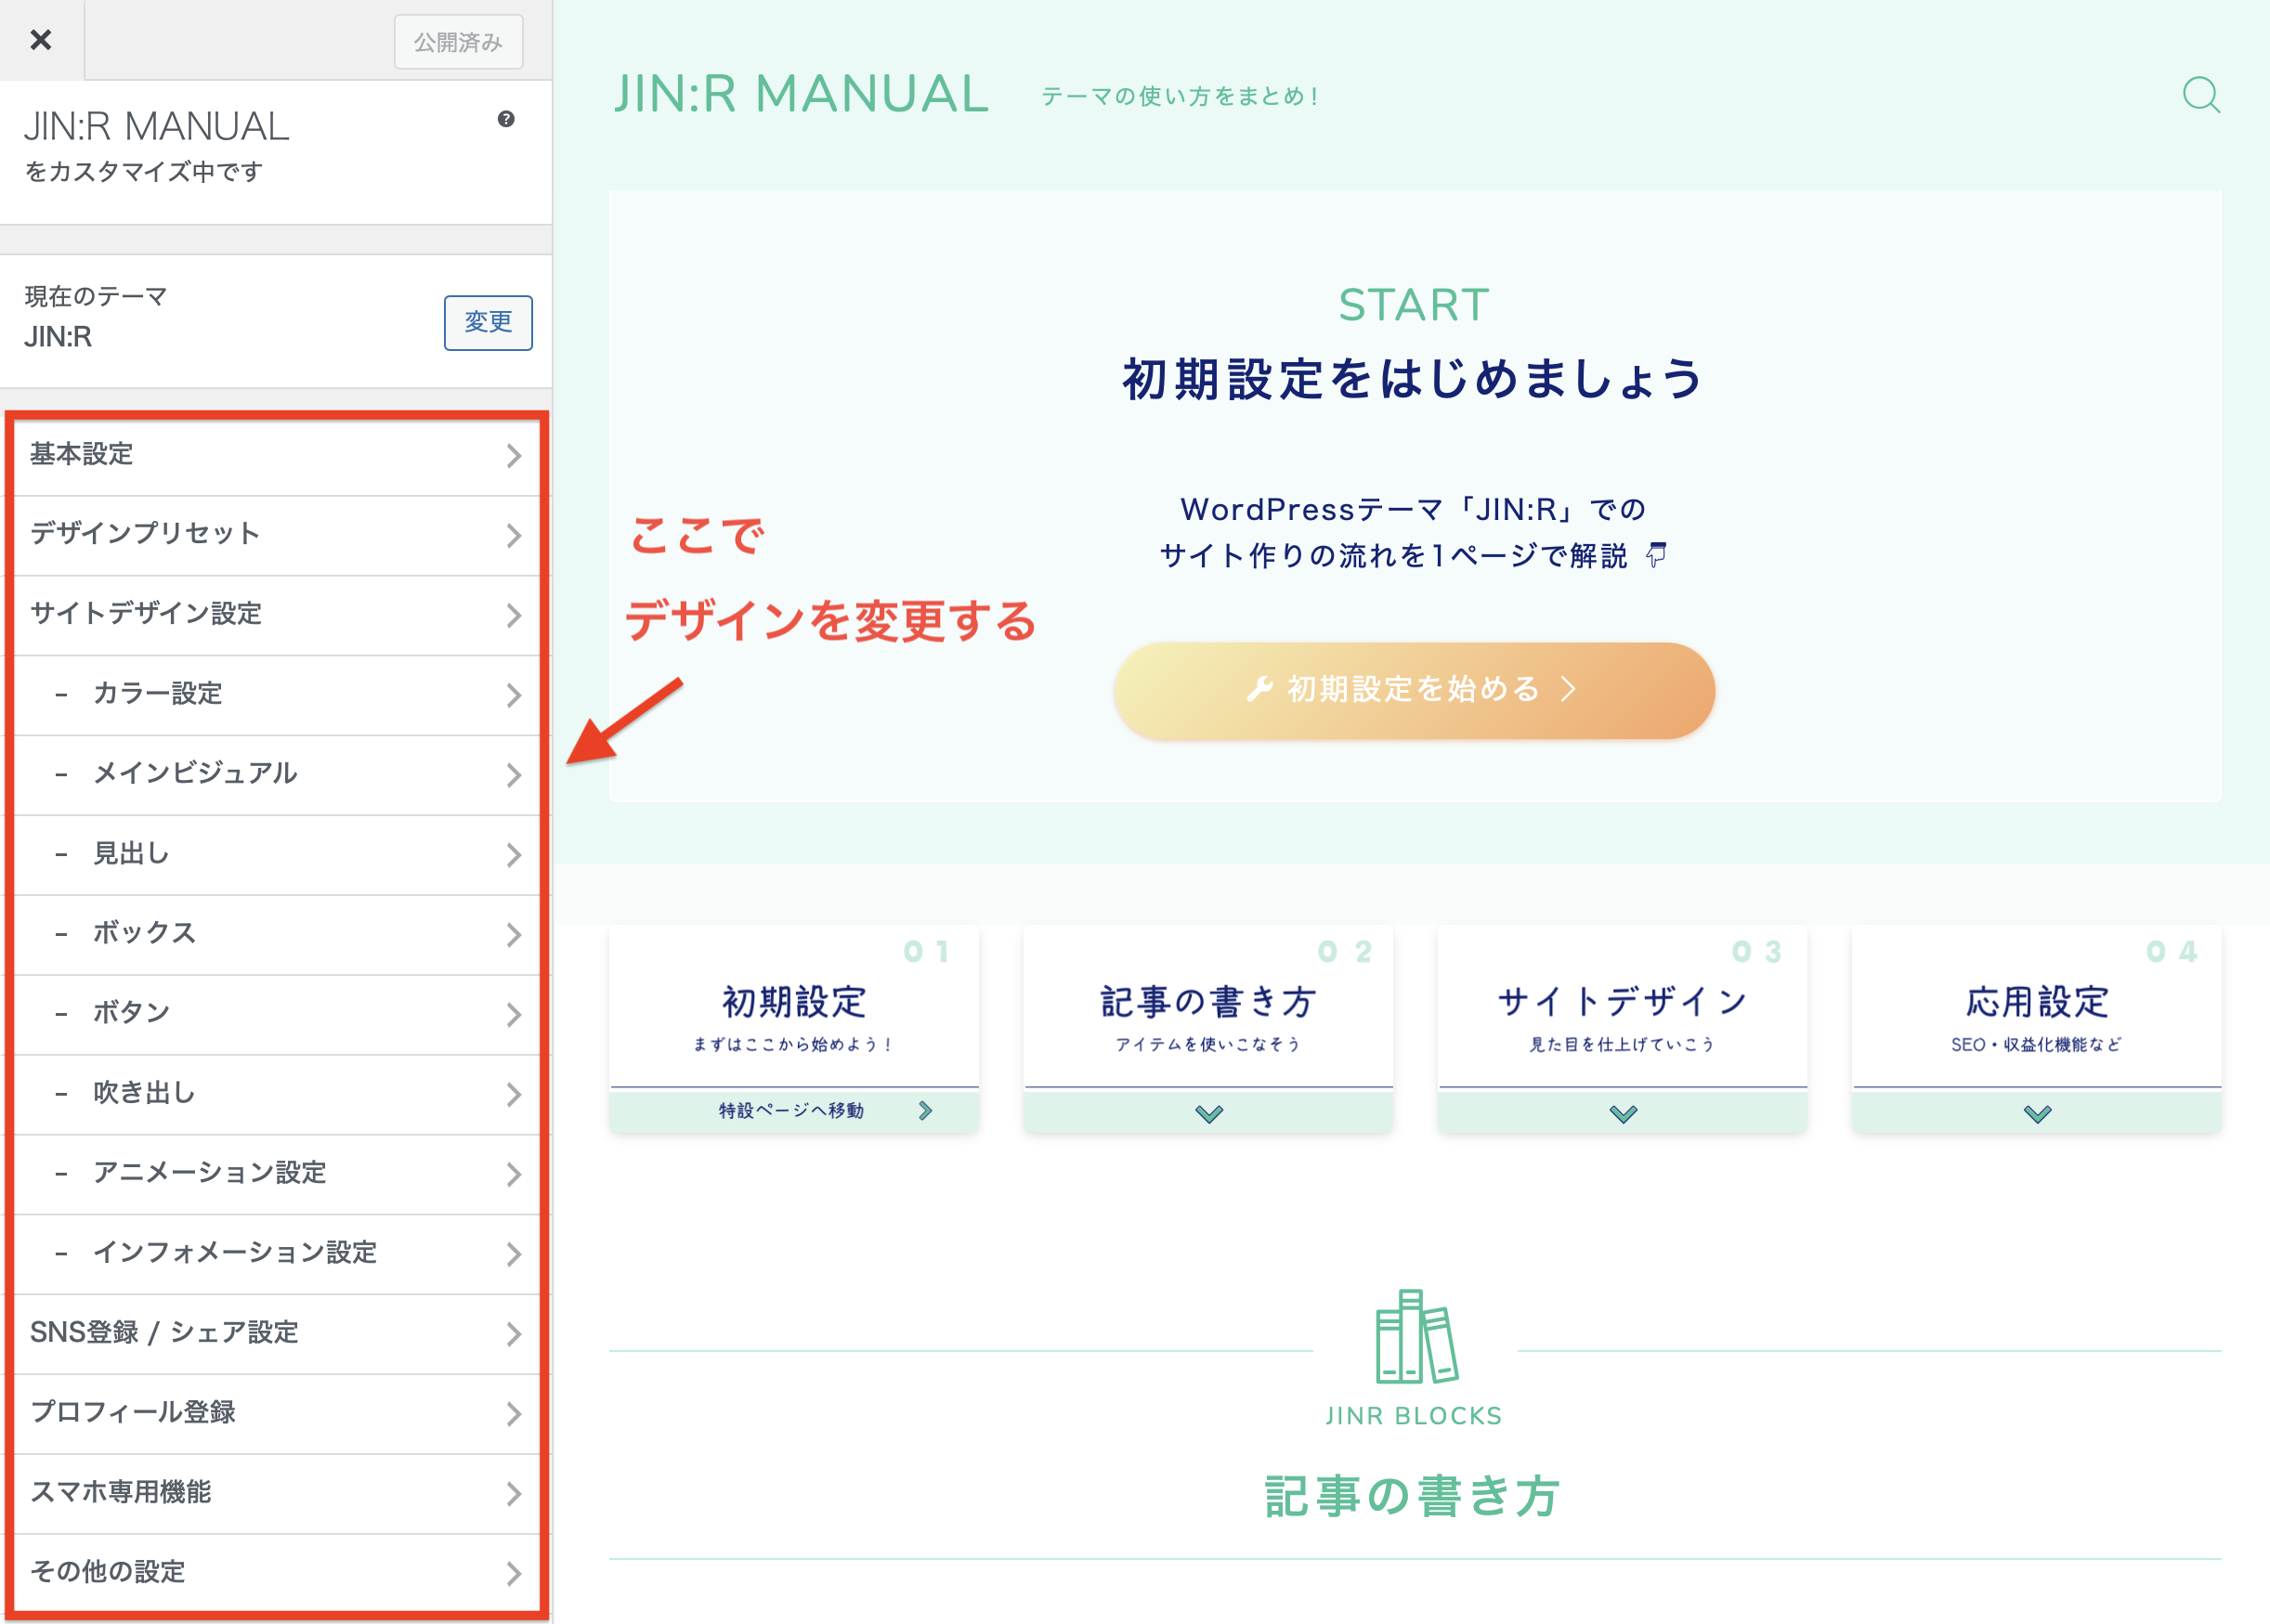Open the ボタン sub-section
Image resolution: width=2270 pixels, height=1624 pixels.
pyautogui.click(x=276, y=1015)
